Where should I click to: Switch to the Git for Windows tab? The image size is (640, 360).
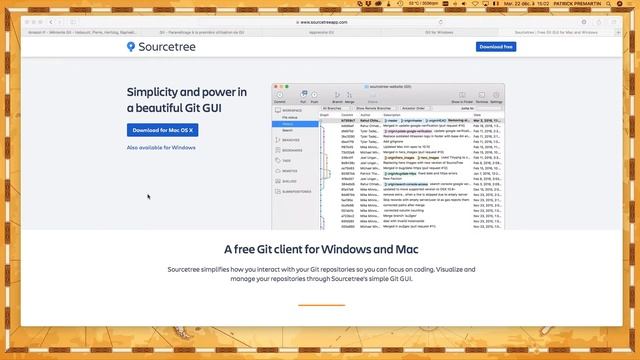coord(440,32)
